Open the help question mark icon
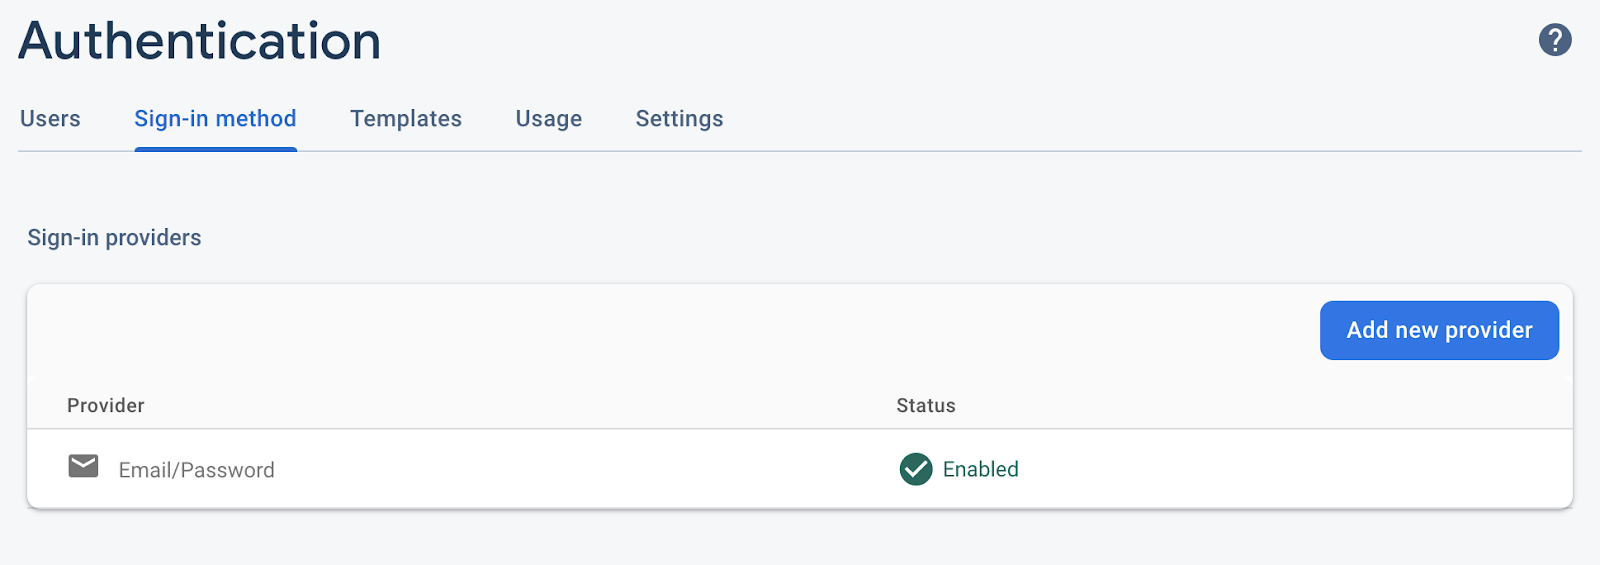1600x565 pixels. 1555,40
